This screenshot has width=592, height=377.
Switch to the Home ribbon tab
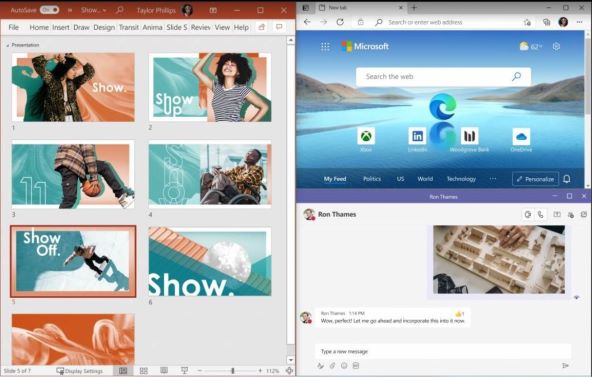39,27
